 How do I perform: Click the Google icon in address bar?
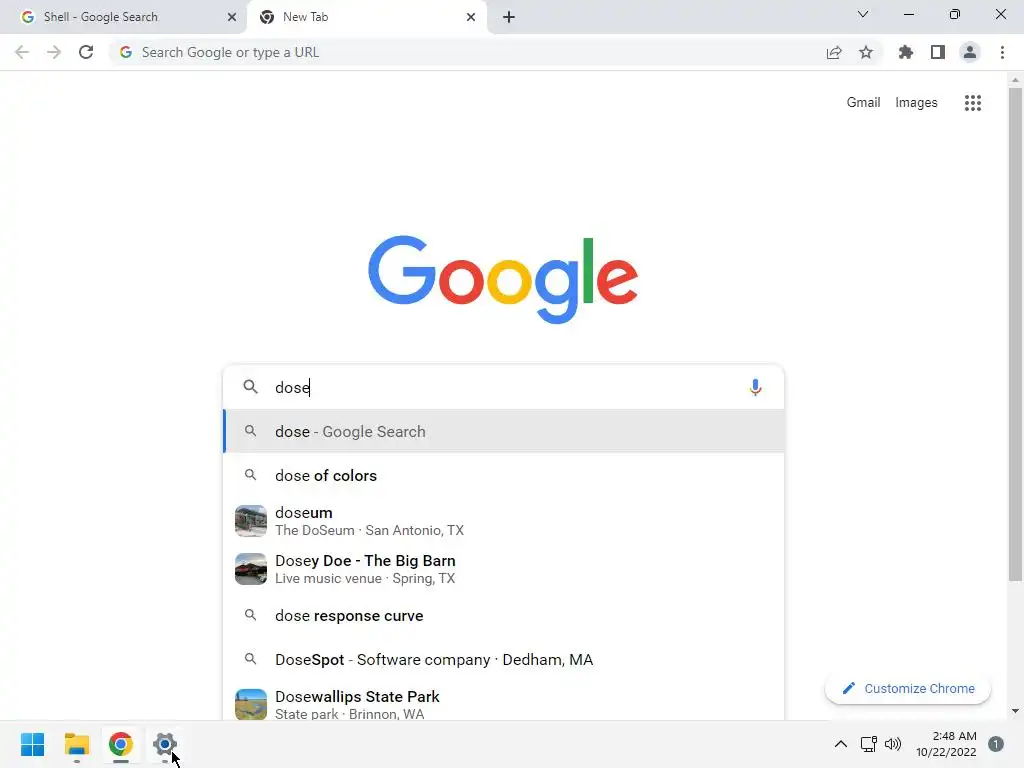[x=126, y=52]
